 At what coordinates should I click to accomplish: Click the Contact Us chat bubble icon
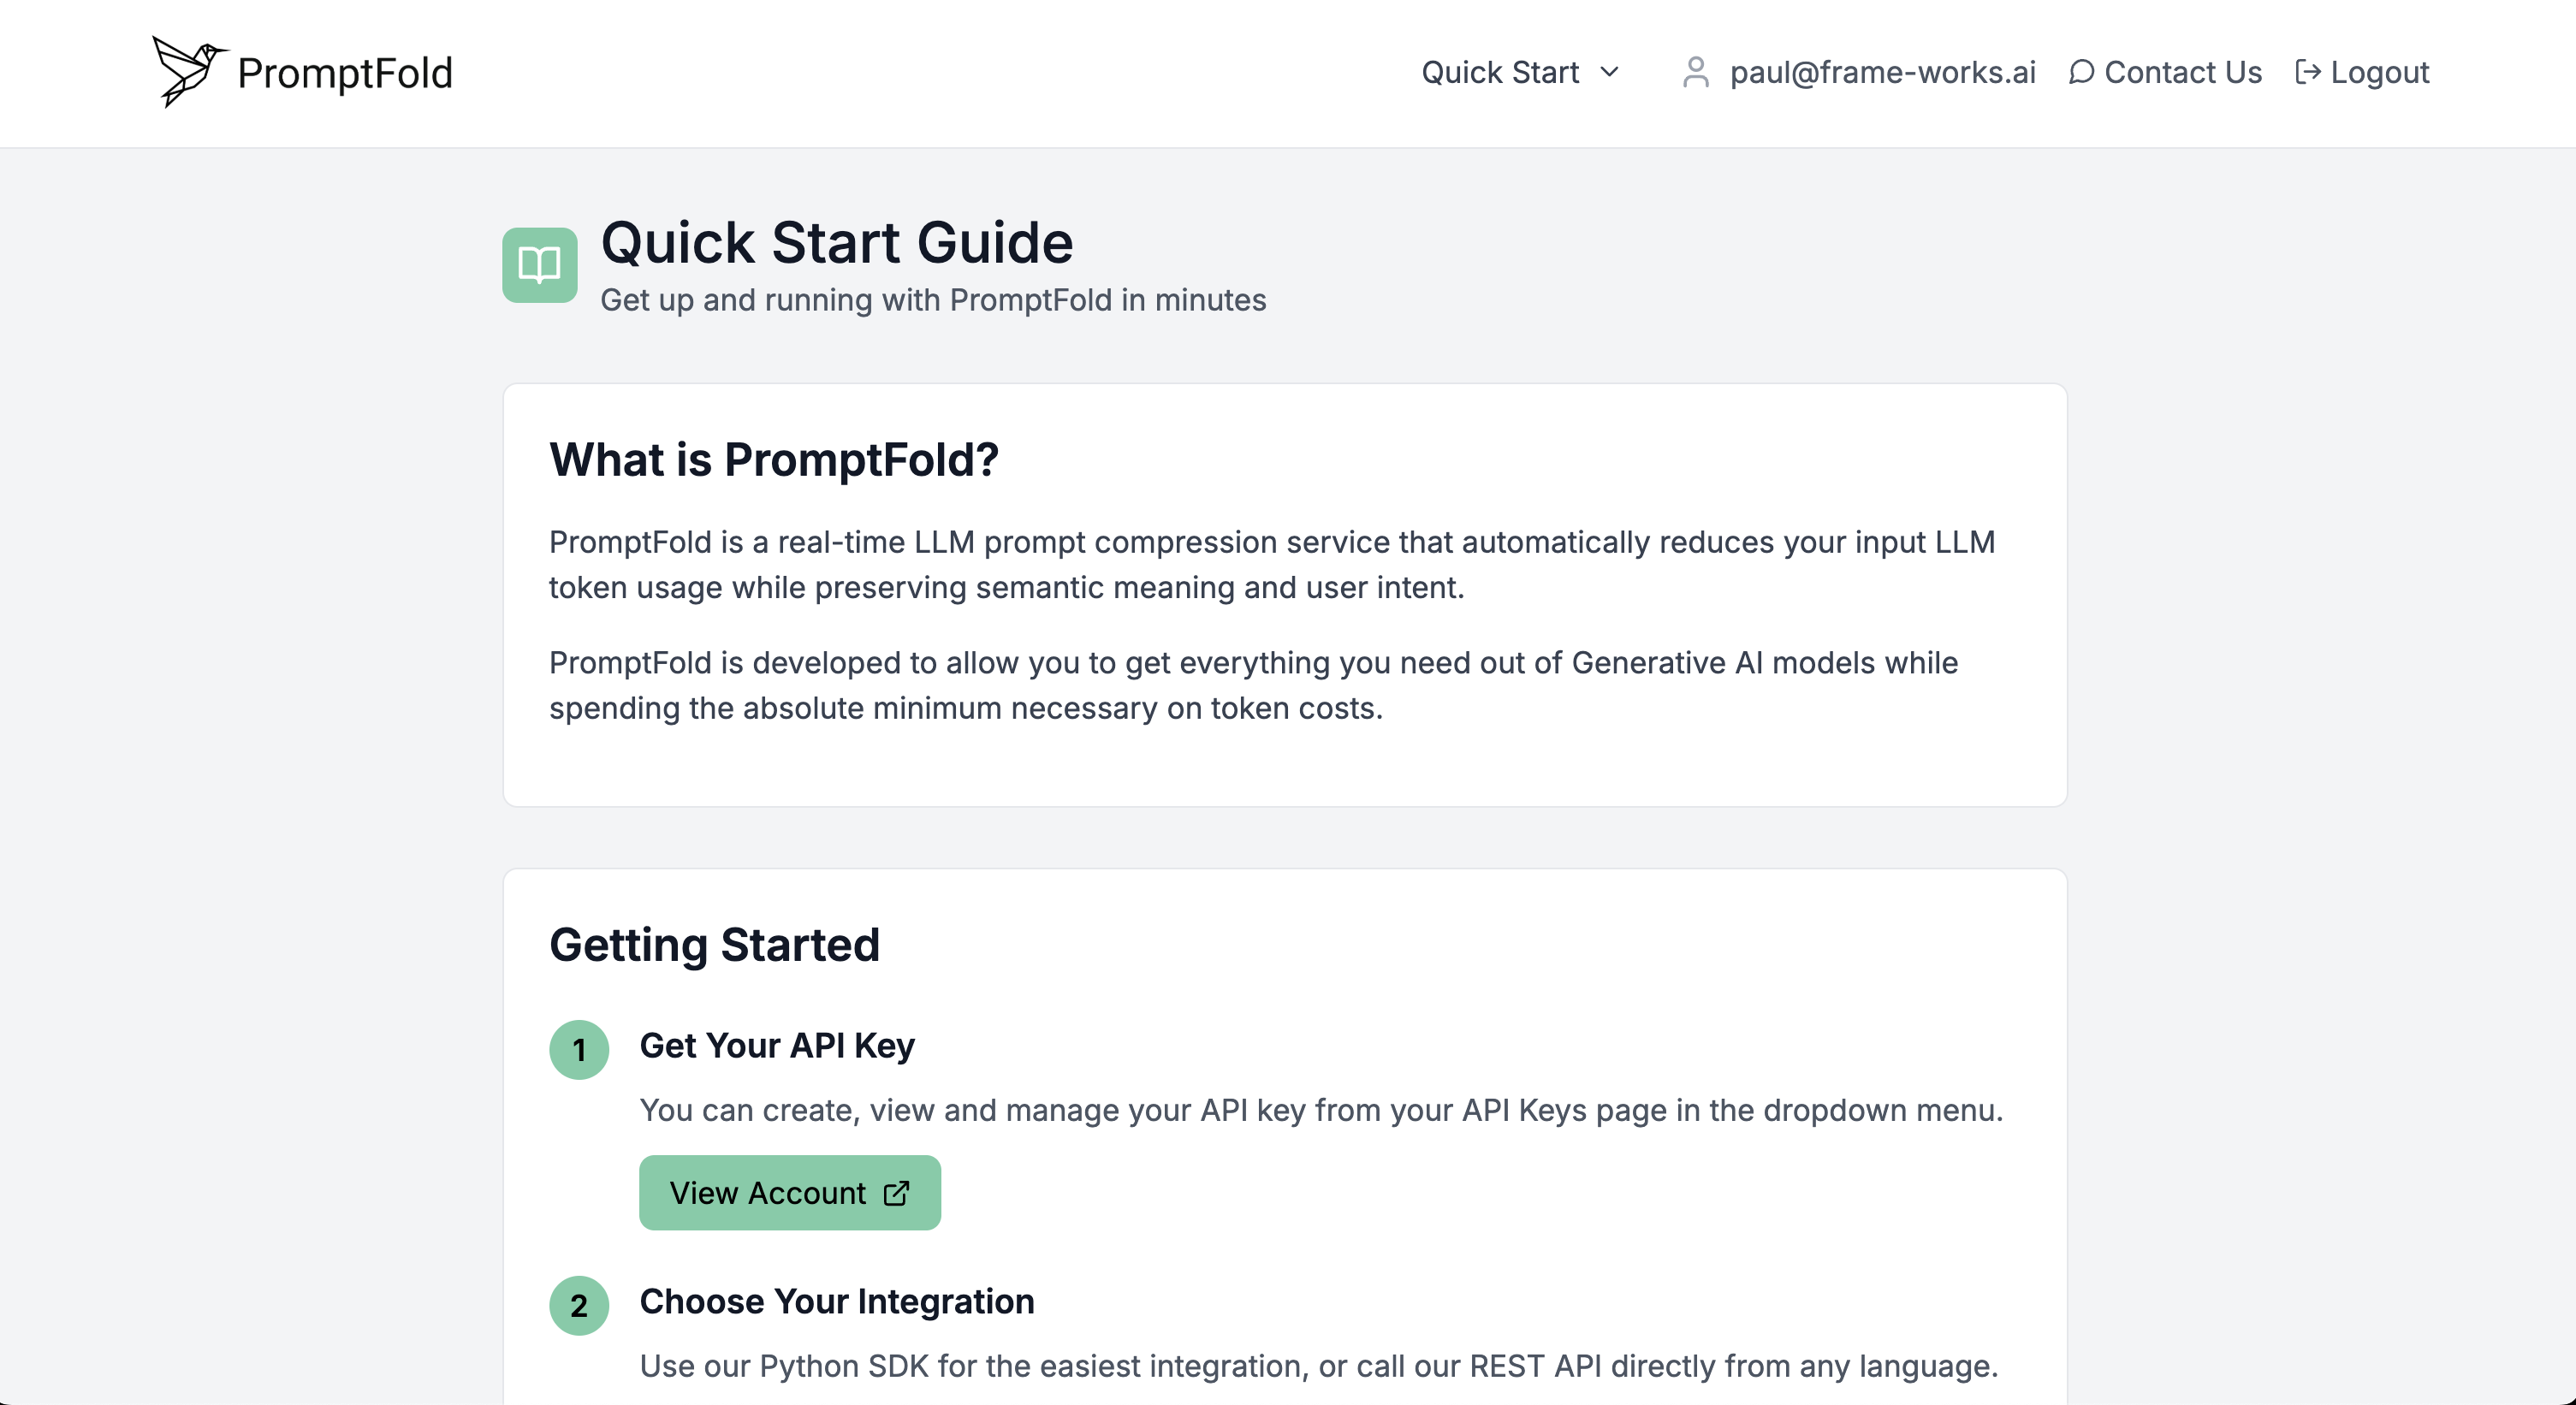point(2081,72)
